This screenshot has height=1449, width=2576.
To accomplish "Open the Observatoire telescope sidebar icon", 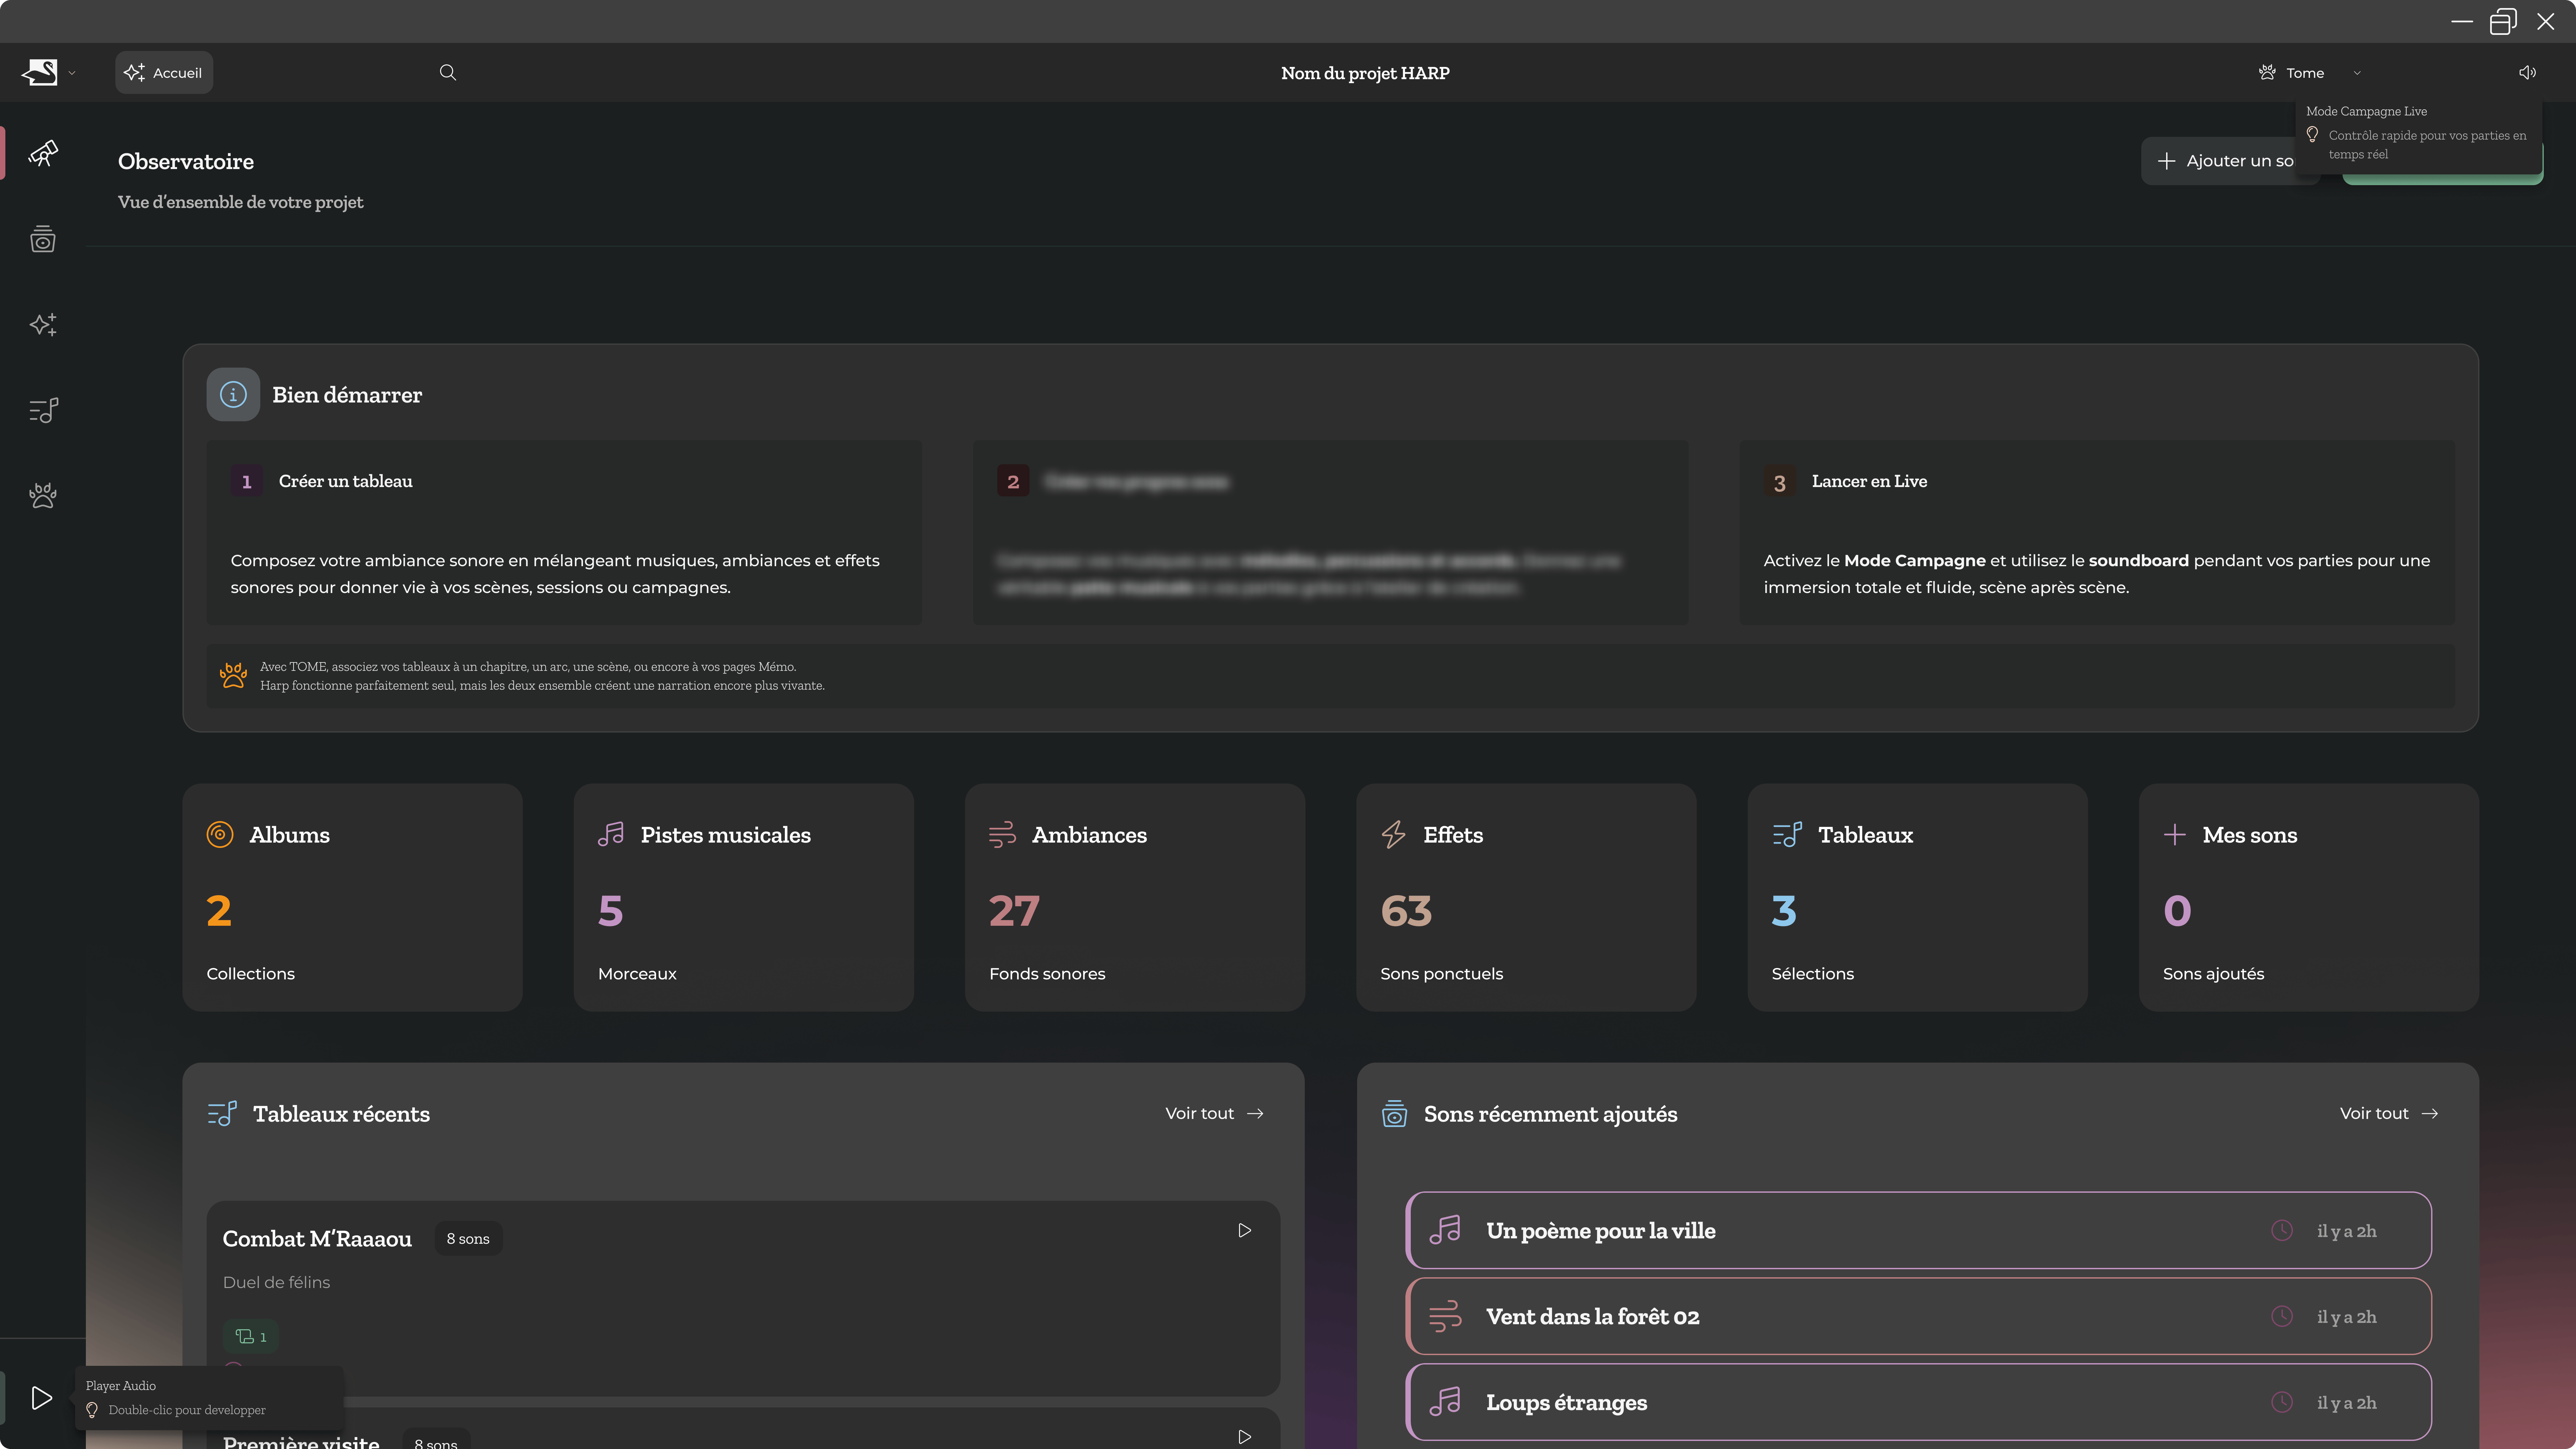I will 43,153.
